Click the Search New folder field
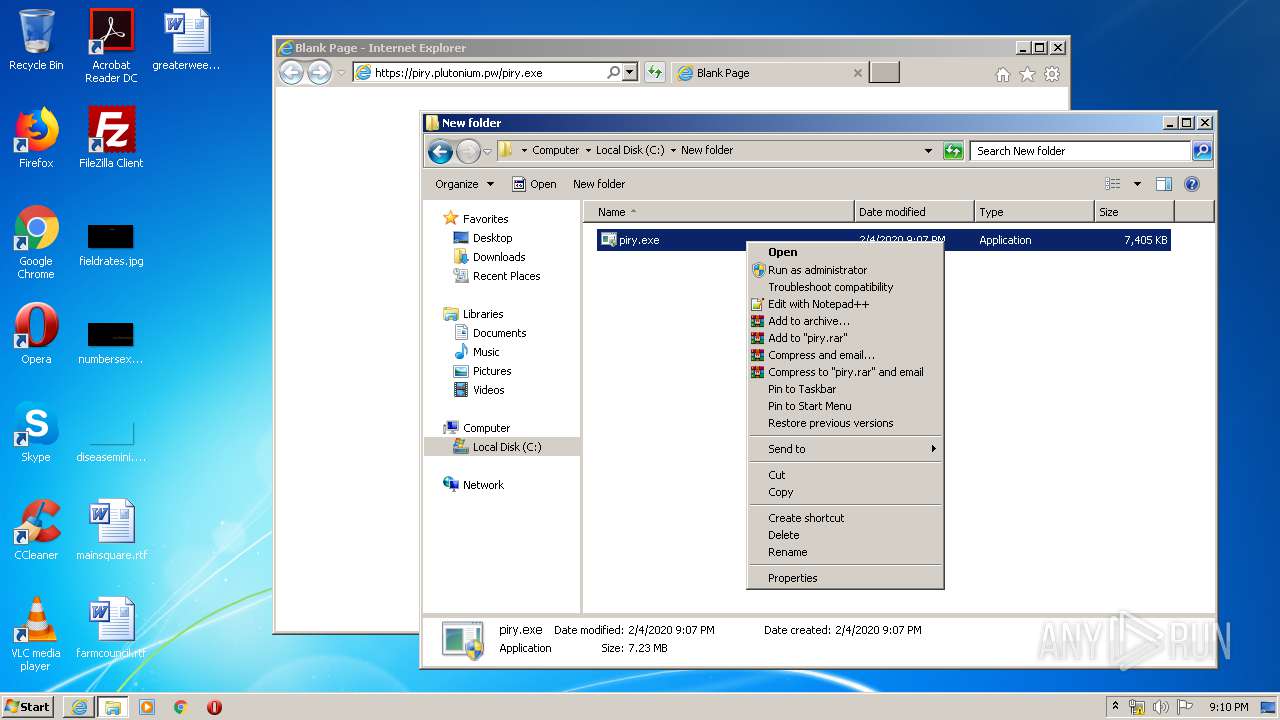The height and width of the screenshot is (720, 1280). click(1080, 151)
